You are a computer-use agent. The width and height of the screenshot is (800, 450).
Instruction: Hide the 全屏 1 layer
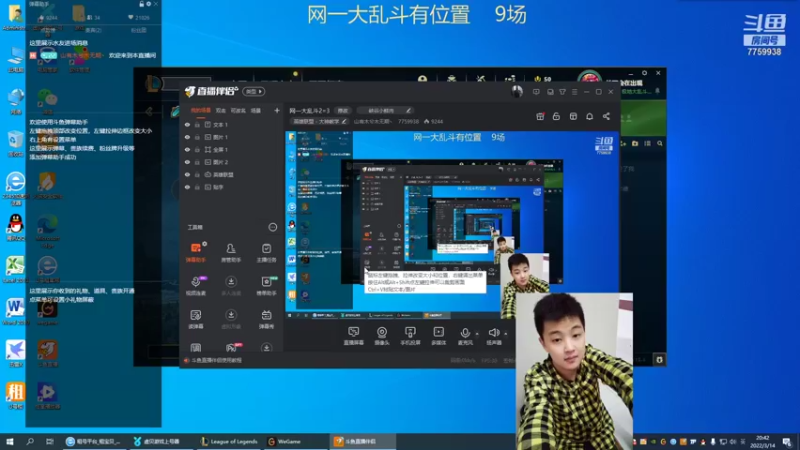[x=187, y=149]
